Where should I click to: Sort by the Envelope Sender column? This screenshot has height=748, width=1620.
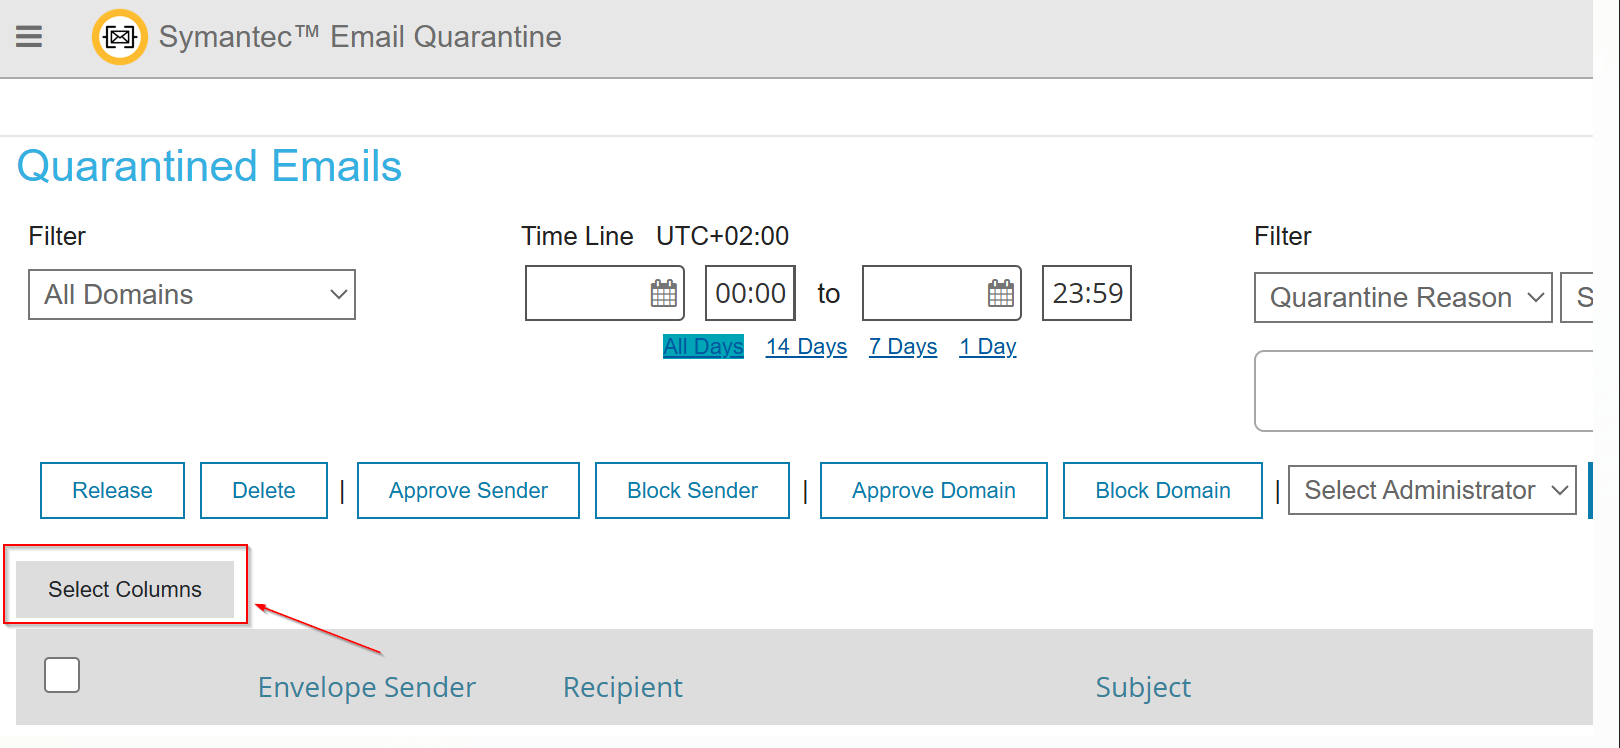coord(367,687)
